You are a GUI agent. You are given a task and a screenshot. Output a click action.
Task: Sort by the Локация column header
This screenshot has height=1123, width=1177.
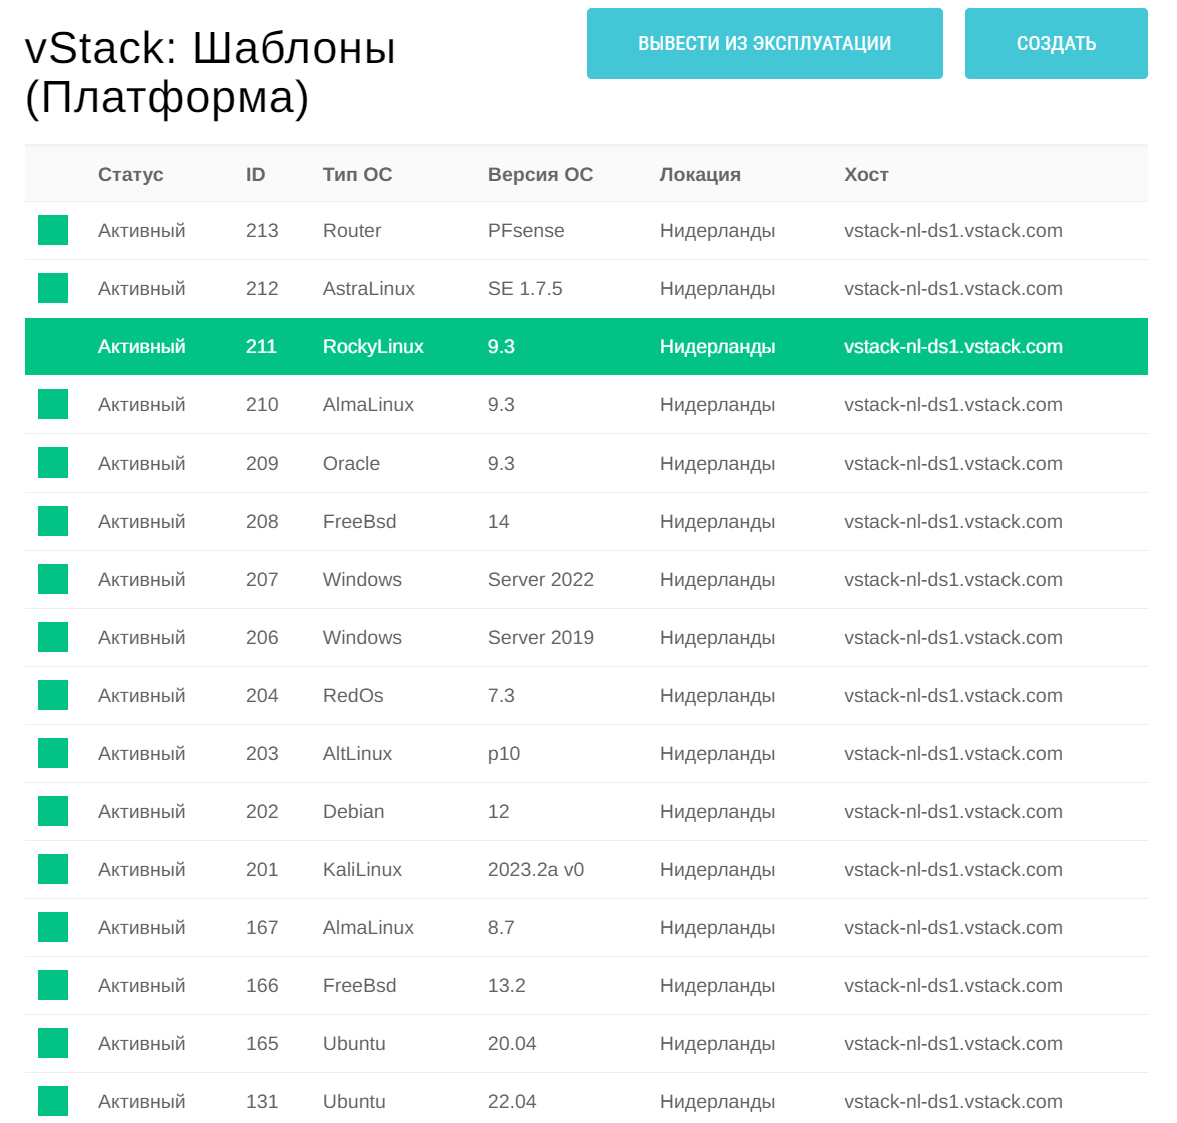tap(699, 174)
